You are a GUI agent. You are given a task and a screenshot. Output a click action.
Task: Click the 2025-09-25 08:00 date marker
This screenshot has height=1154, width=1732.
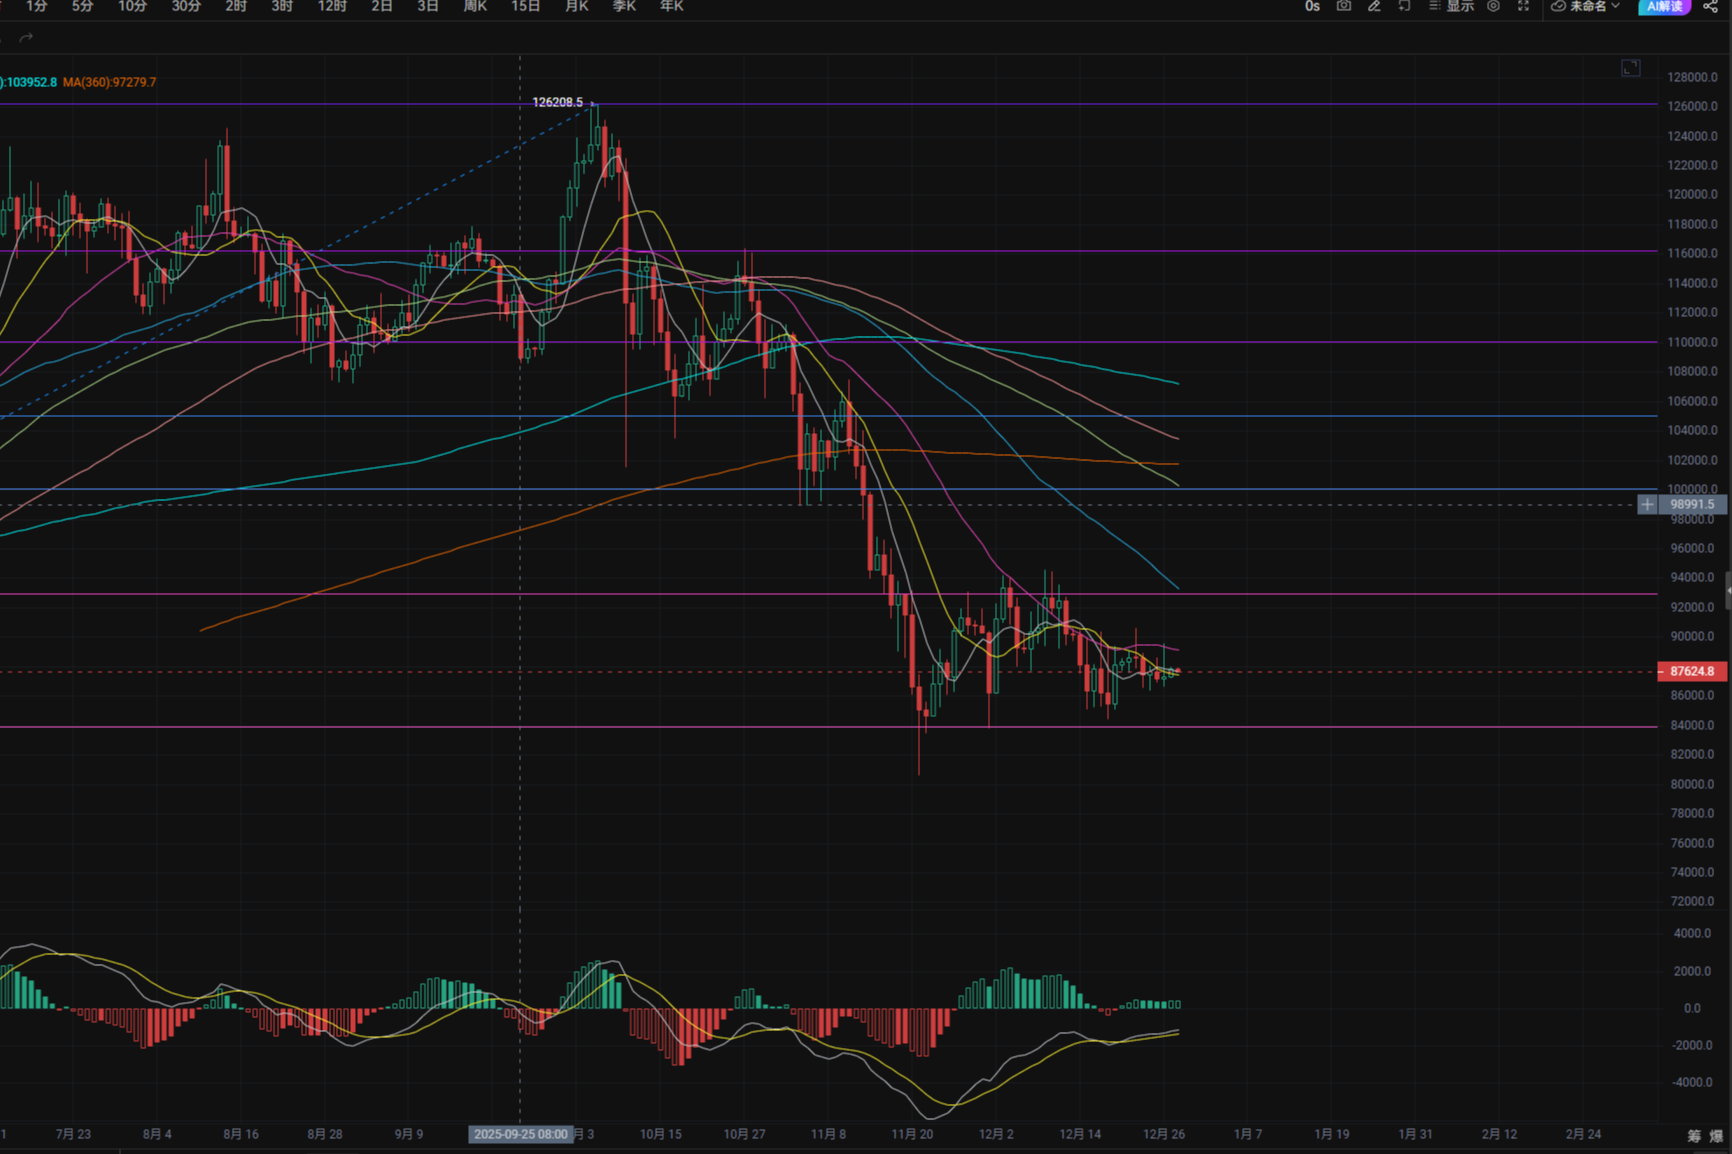tap(520, 1135)
